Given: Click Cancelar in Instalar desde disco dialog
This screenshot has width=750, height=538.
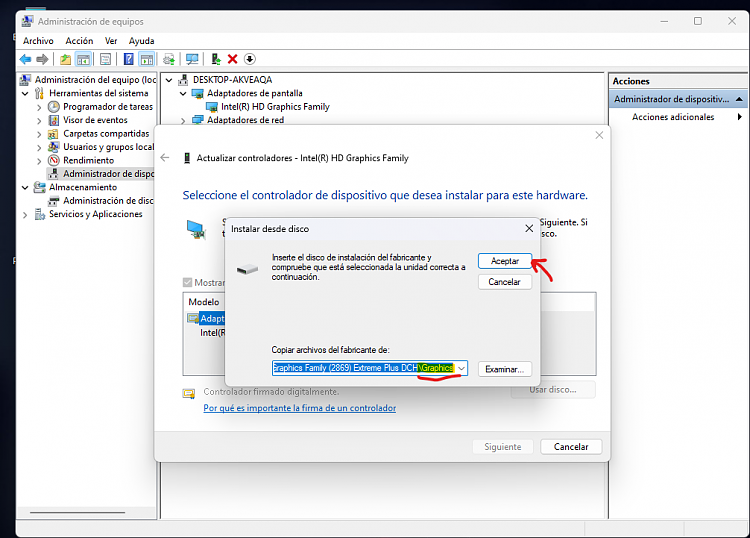Looking at the screenshot, I should pyautogui.click(x=505, y=282).
